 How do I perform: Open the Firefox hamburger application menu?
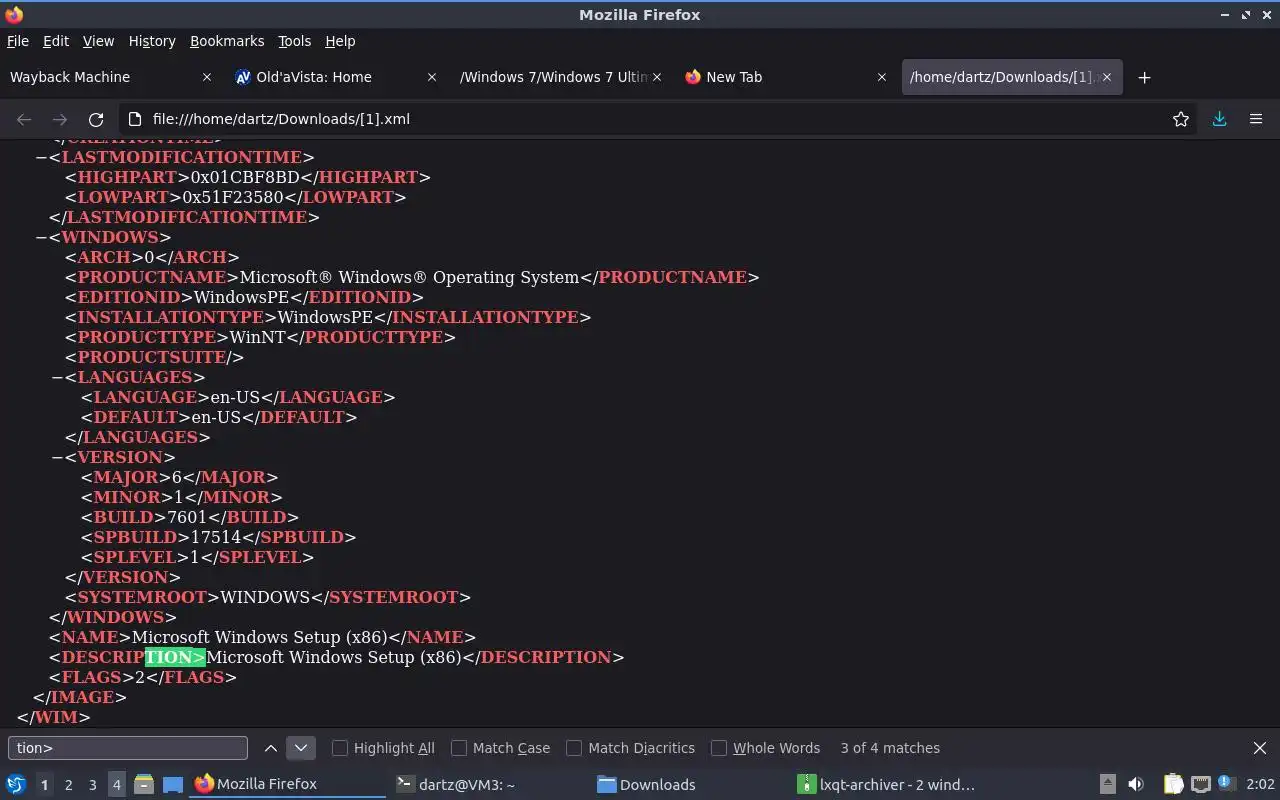pyautogui.click(x=1256, y=119)
